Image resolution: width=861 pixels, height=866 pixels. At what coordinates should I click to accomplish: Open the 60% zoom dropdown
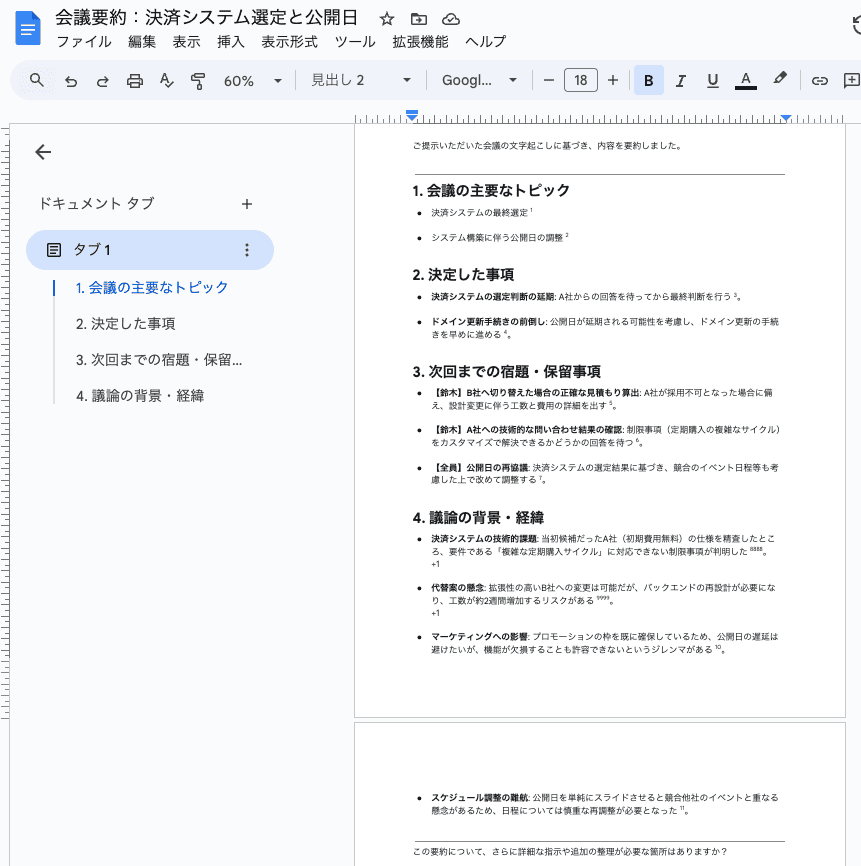pyautogui.click(x=253, y=81)
